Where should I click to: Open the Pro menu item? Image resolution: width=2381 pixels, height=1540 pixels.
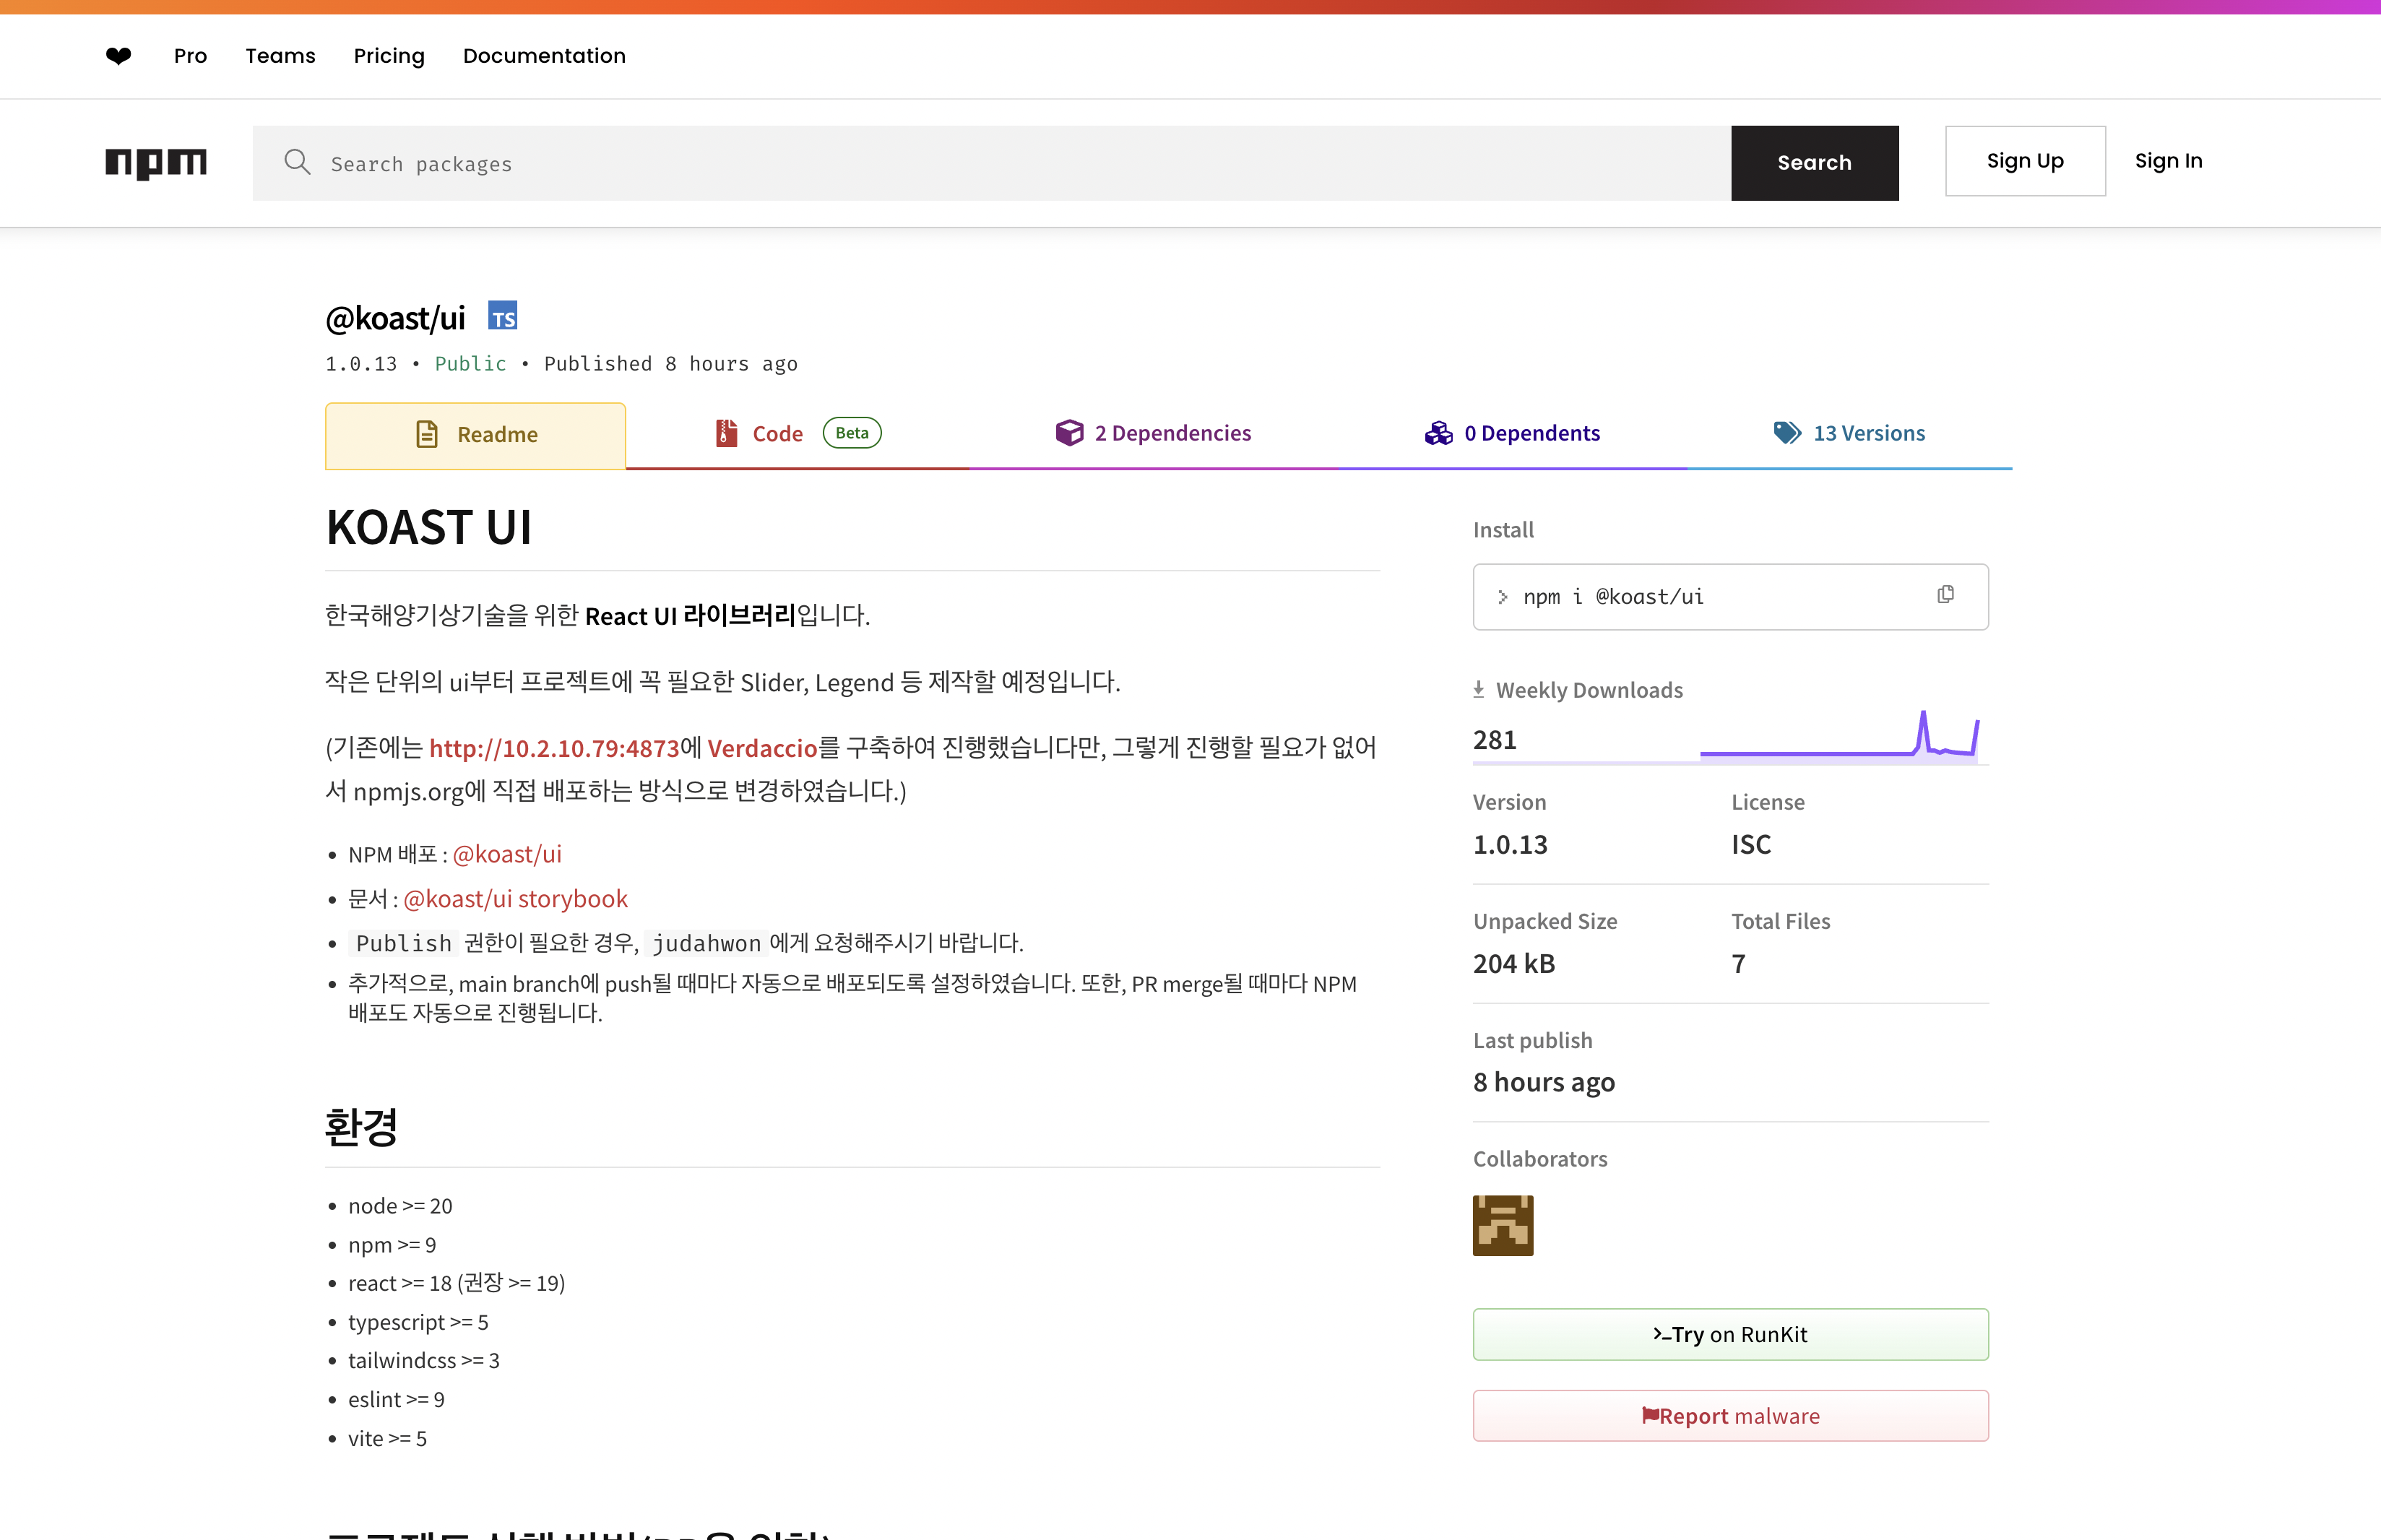click(x=190, y=56)
